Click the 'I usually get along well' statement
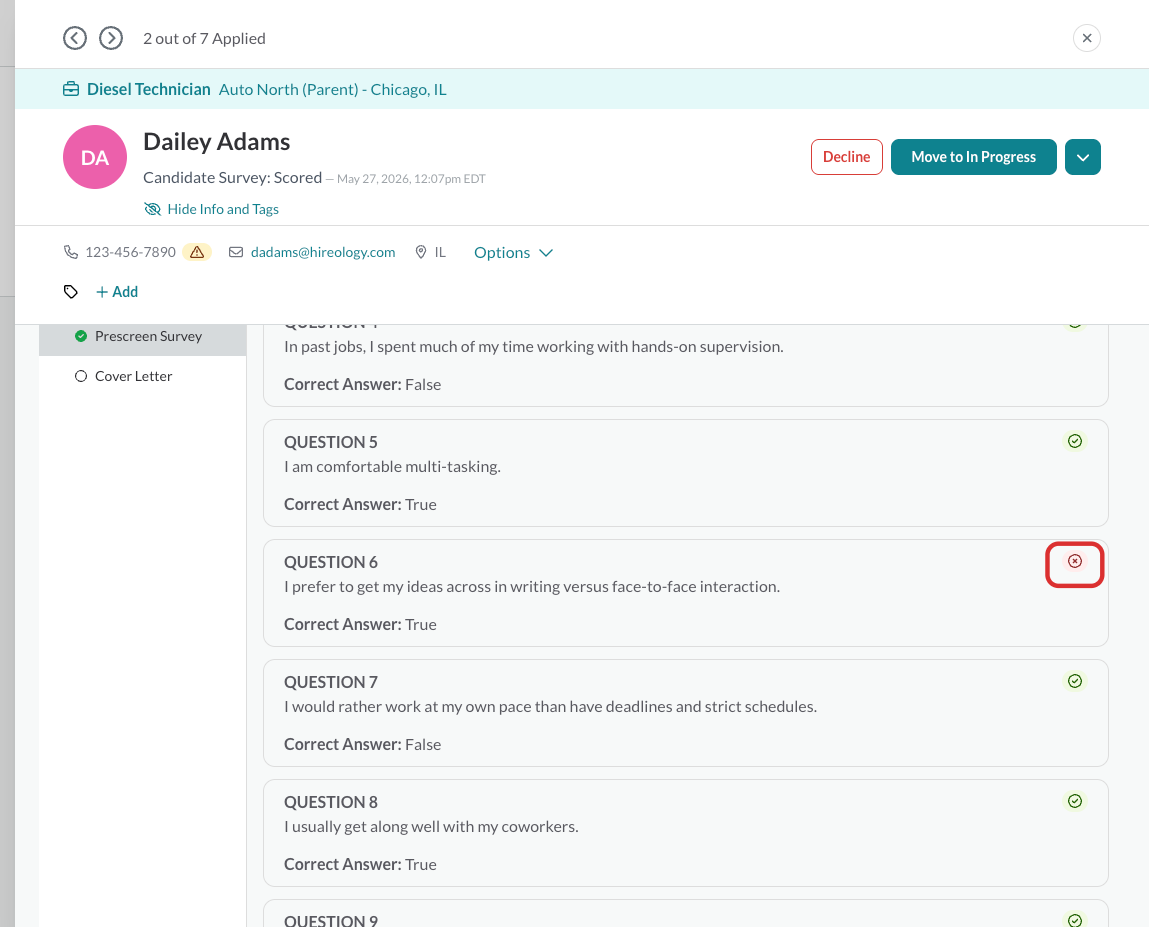Screen dimensions: 1149x927 tap(432, 827)
